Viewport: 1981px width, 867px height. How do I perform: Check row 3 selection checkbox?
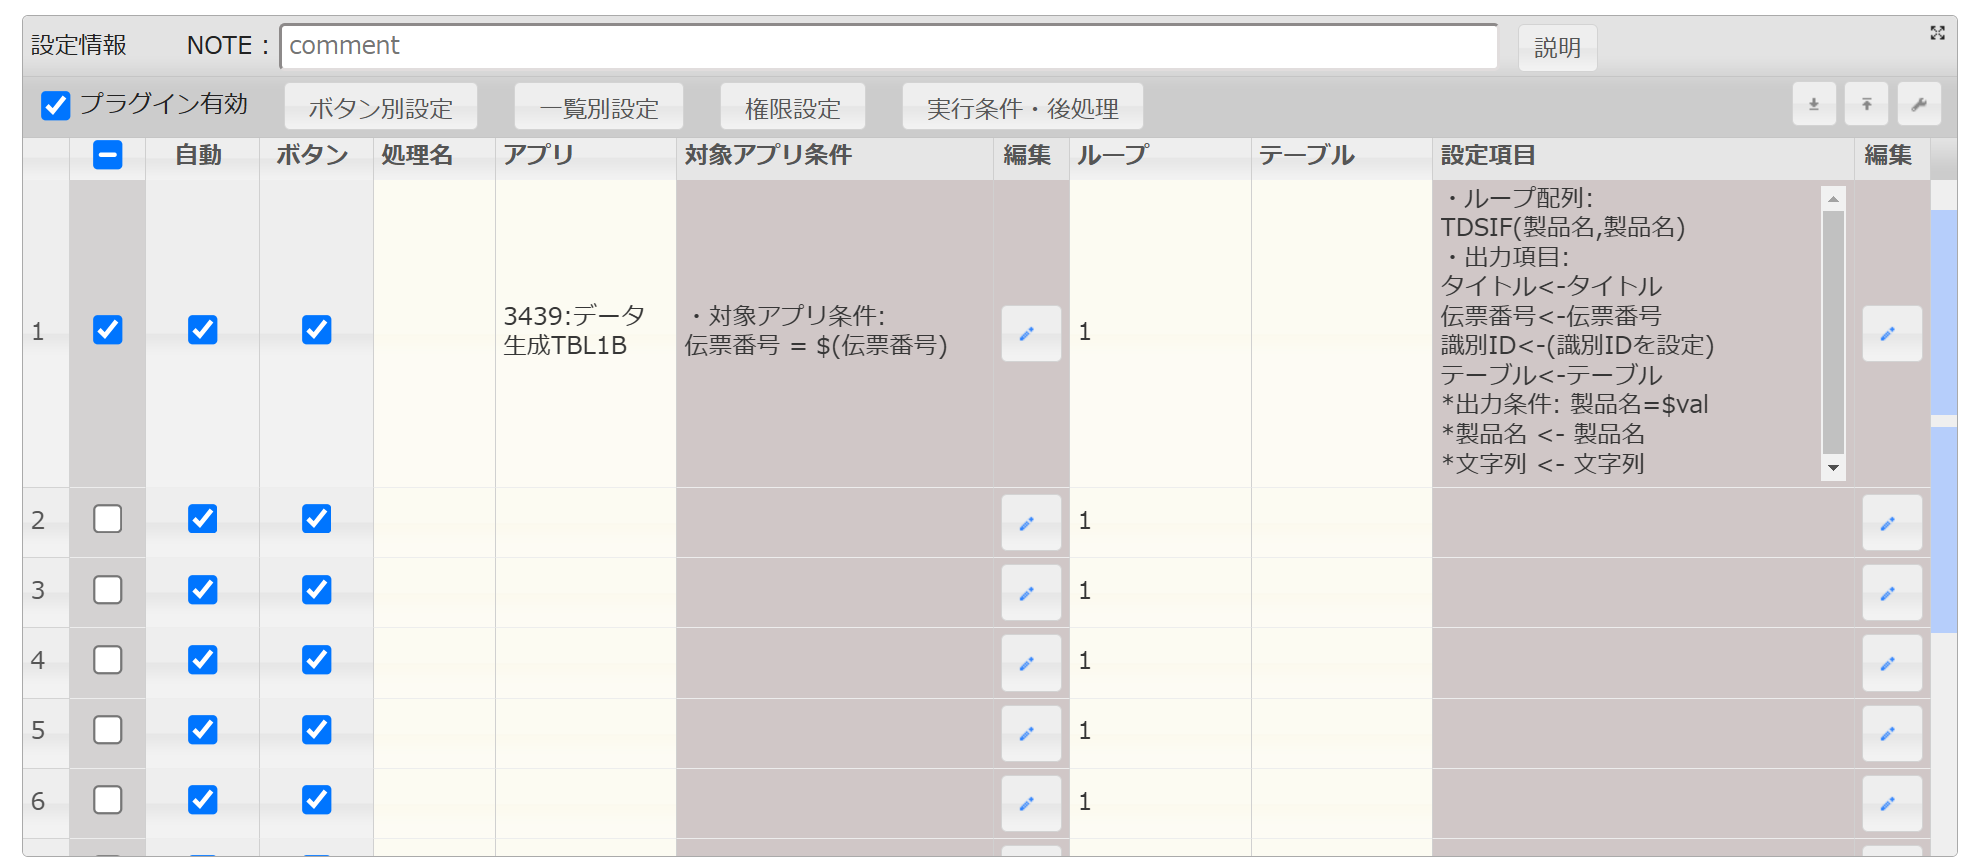[x=107, y=590]
